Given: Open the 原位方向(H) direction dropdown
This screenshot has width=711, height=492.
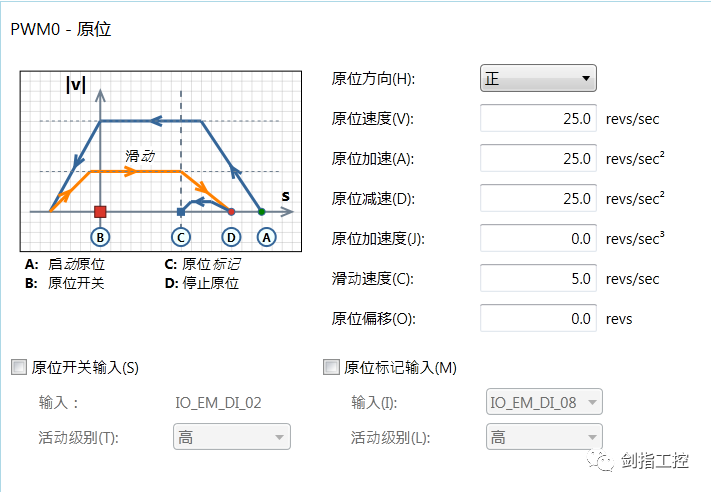Looking at the screenshot, I should tap(538, 78).
